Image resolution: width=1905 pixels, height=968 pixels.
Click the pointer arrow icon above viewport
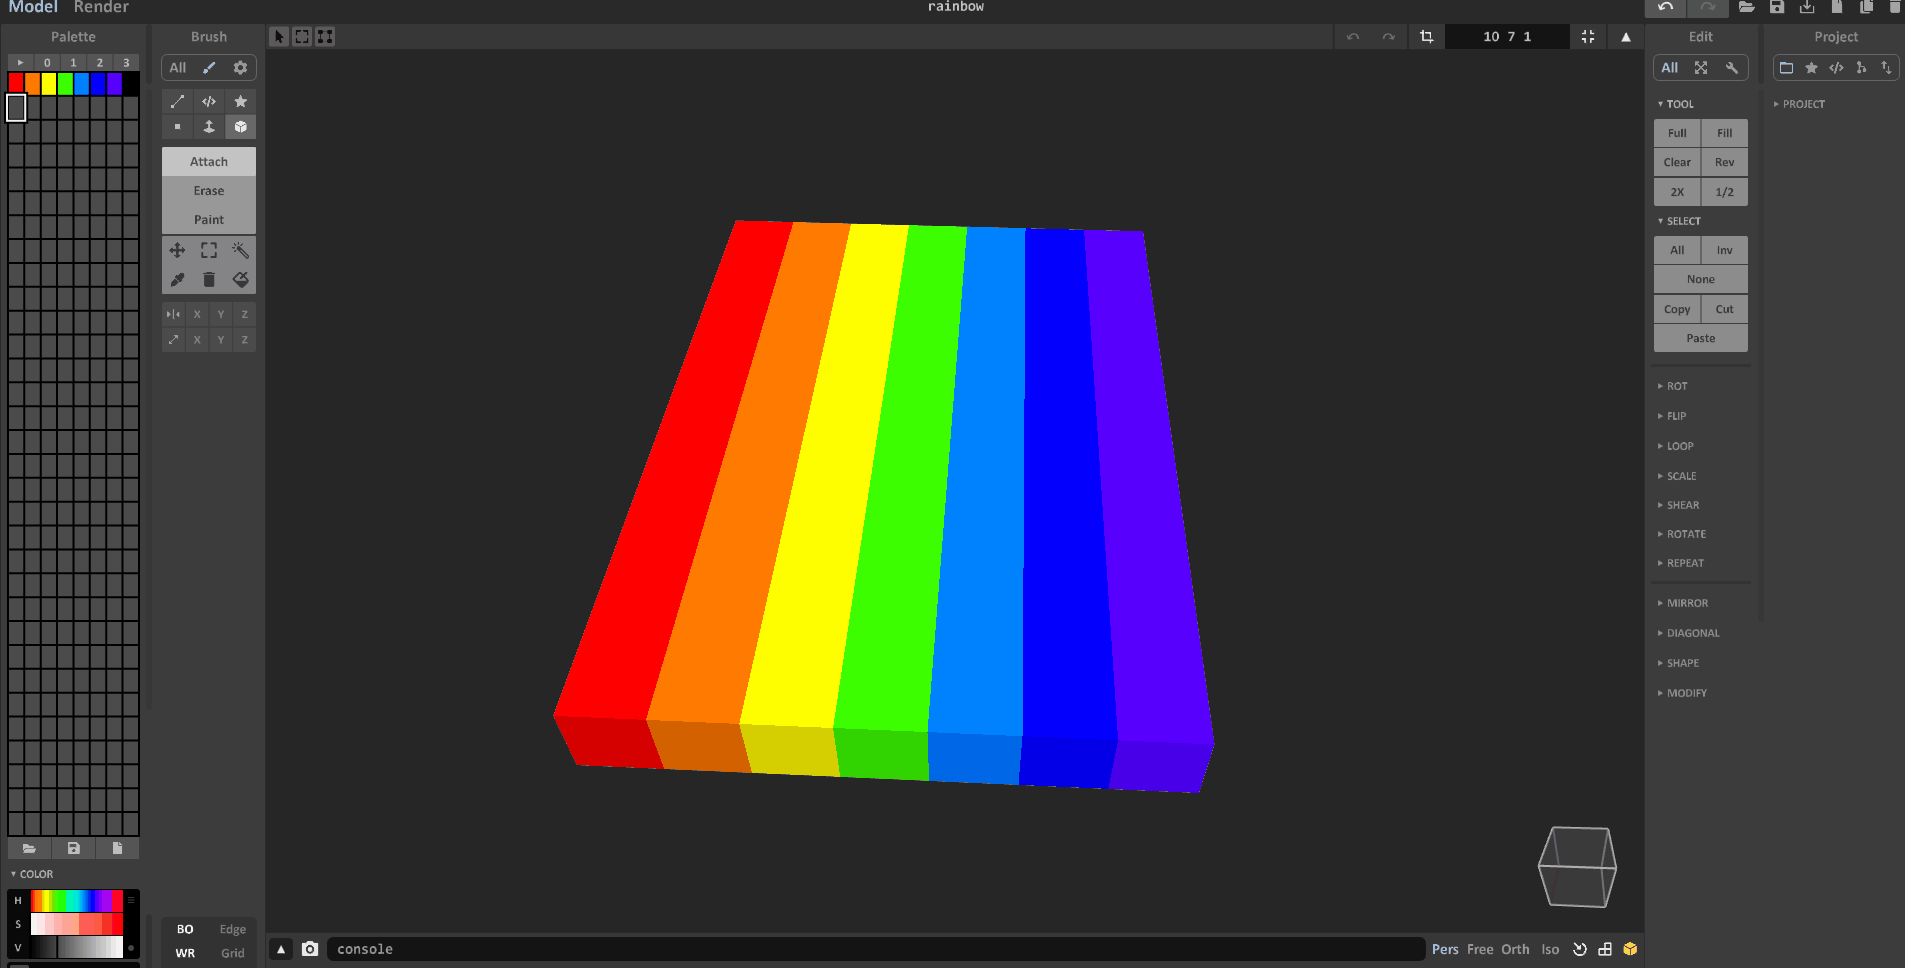[279, 37]
